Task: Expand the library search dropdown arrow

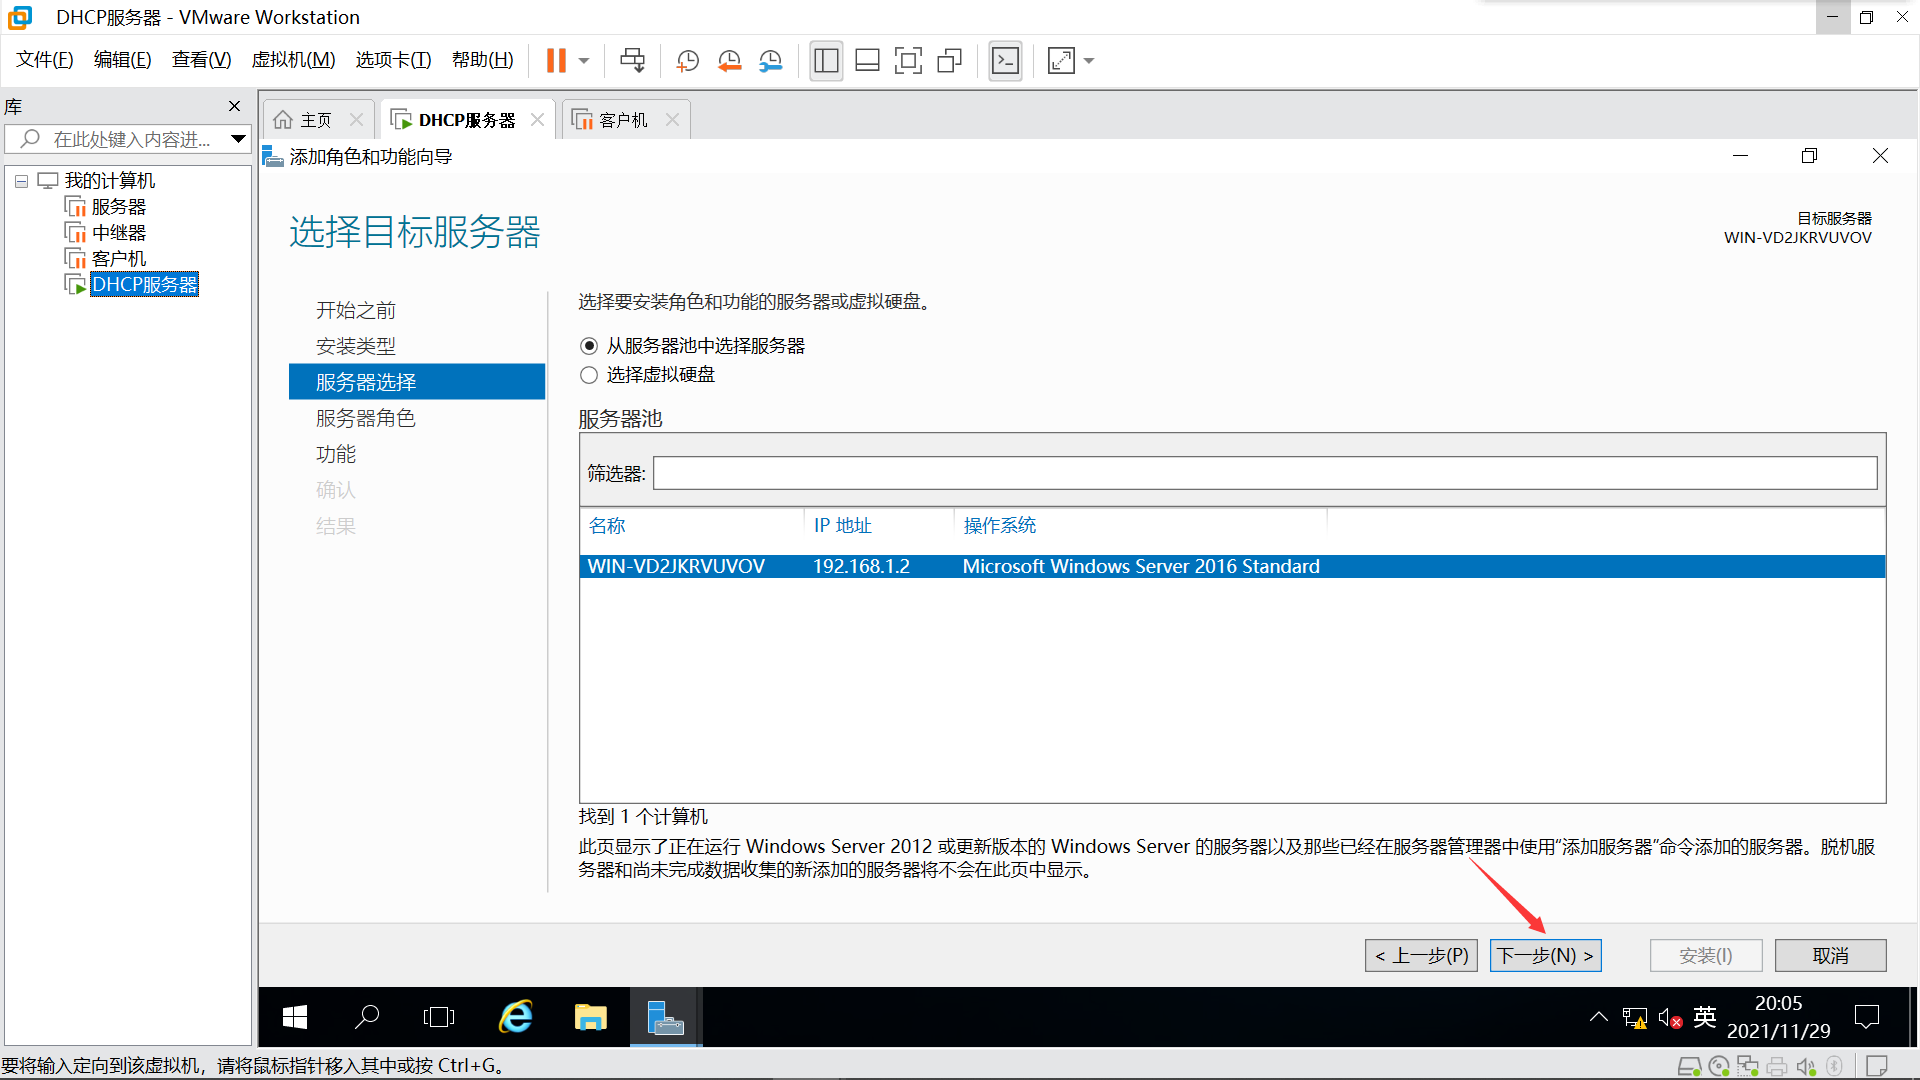Action: [238, 139]
